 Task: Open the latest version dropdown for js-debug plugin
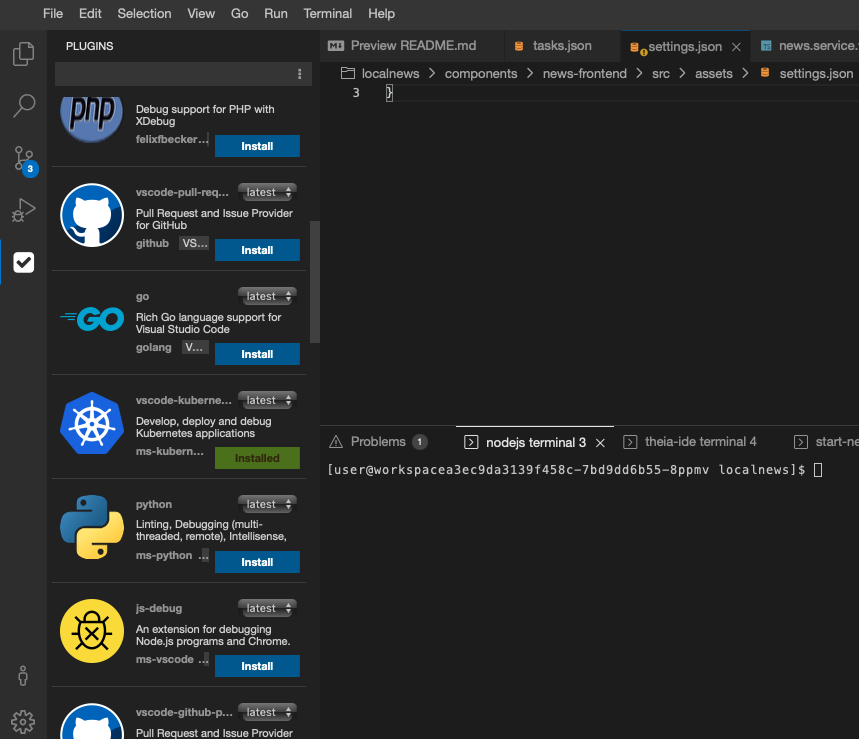point(267,608)
